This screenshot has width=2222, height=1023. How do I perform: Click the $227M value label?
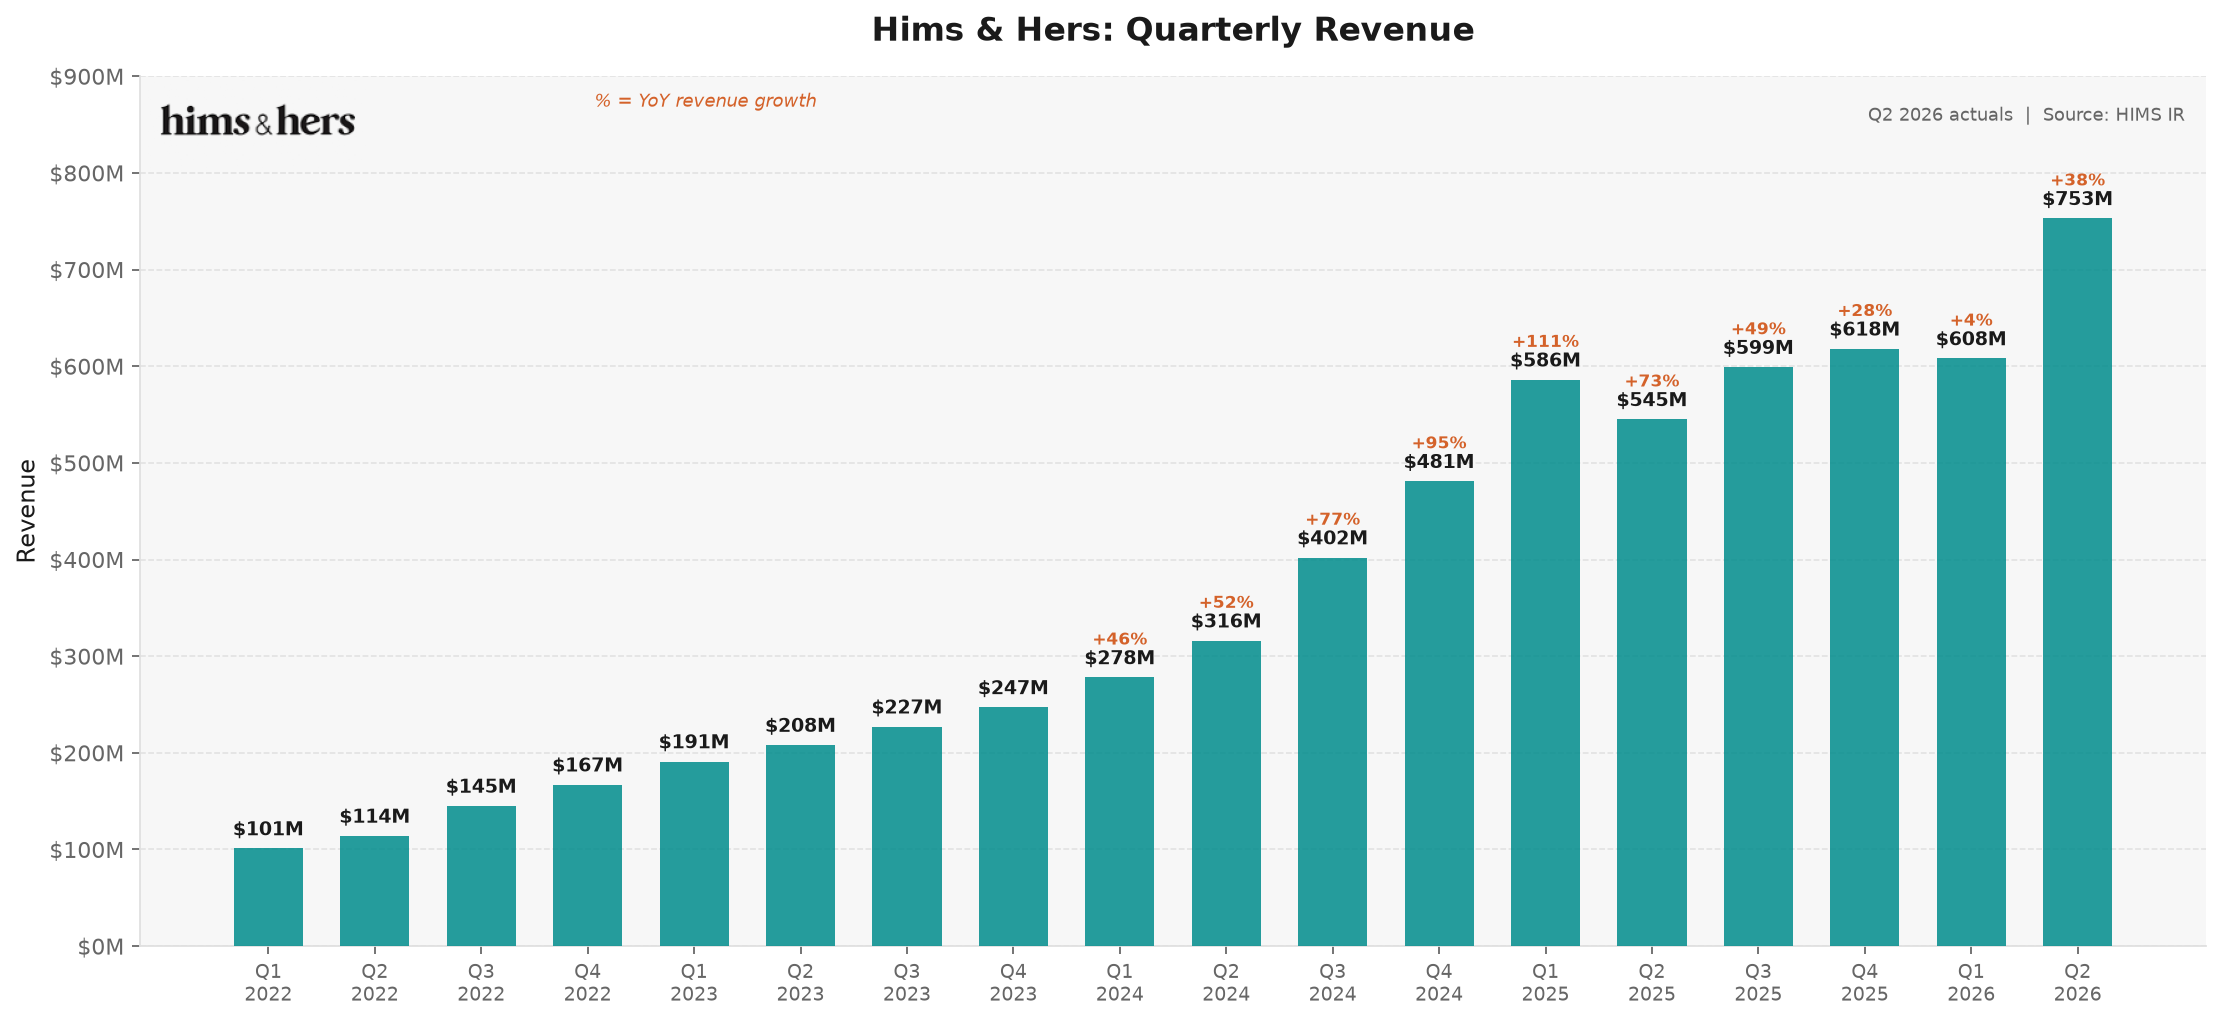907,707
